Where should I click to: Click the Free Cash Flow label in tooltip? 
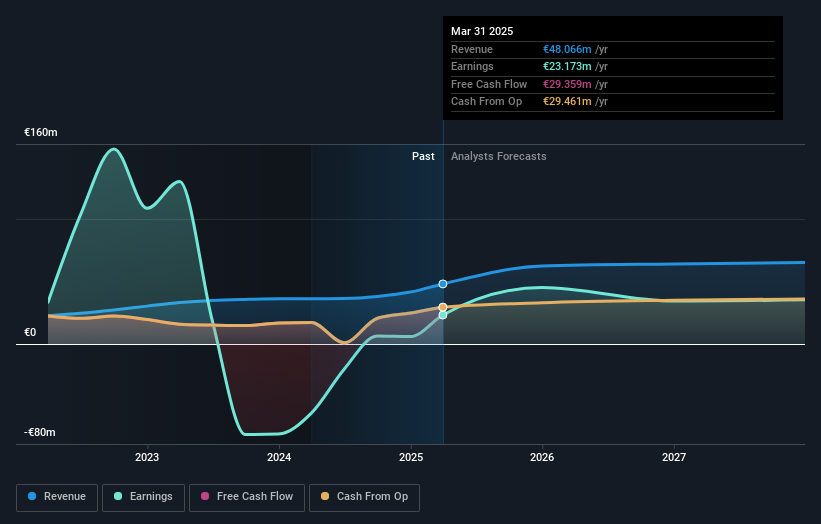489,84
